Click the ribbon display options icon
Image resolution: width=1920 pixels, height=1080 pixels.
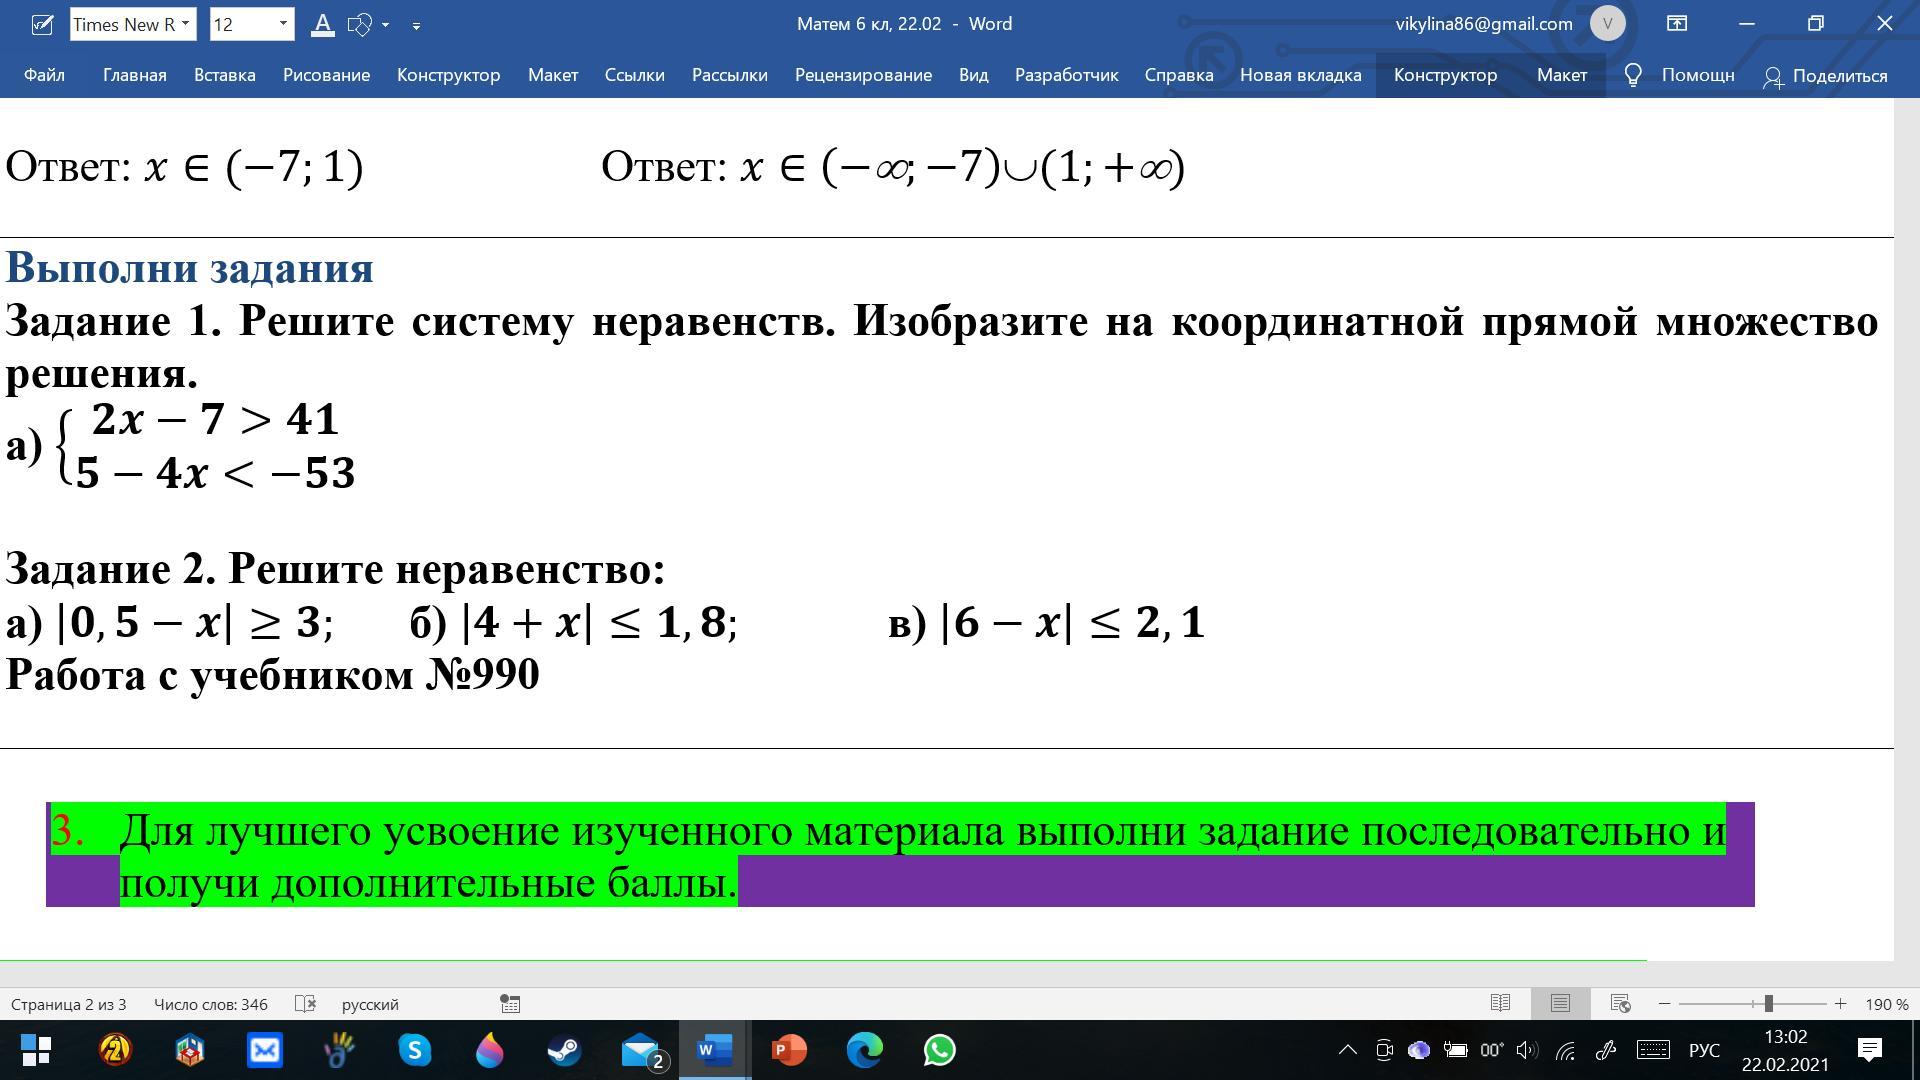1677,24
